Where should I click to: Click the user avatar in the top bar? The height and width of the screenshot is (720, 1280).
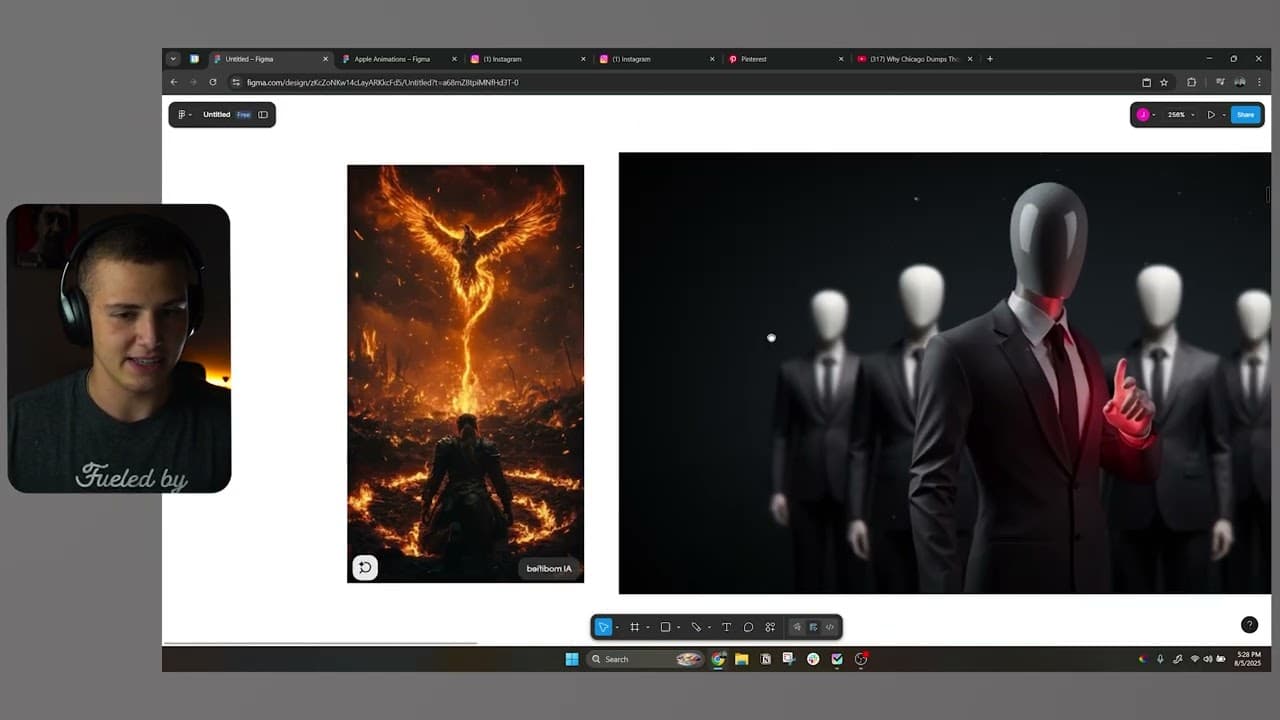tap(1143, 114)
